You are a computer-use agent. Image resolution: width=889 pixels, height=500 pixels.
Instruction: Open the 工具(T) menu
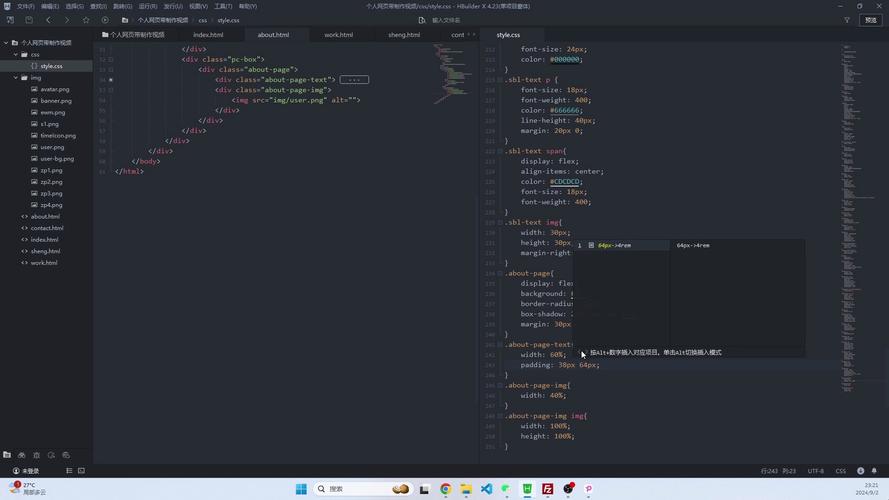(223, 6)
